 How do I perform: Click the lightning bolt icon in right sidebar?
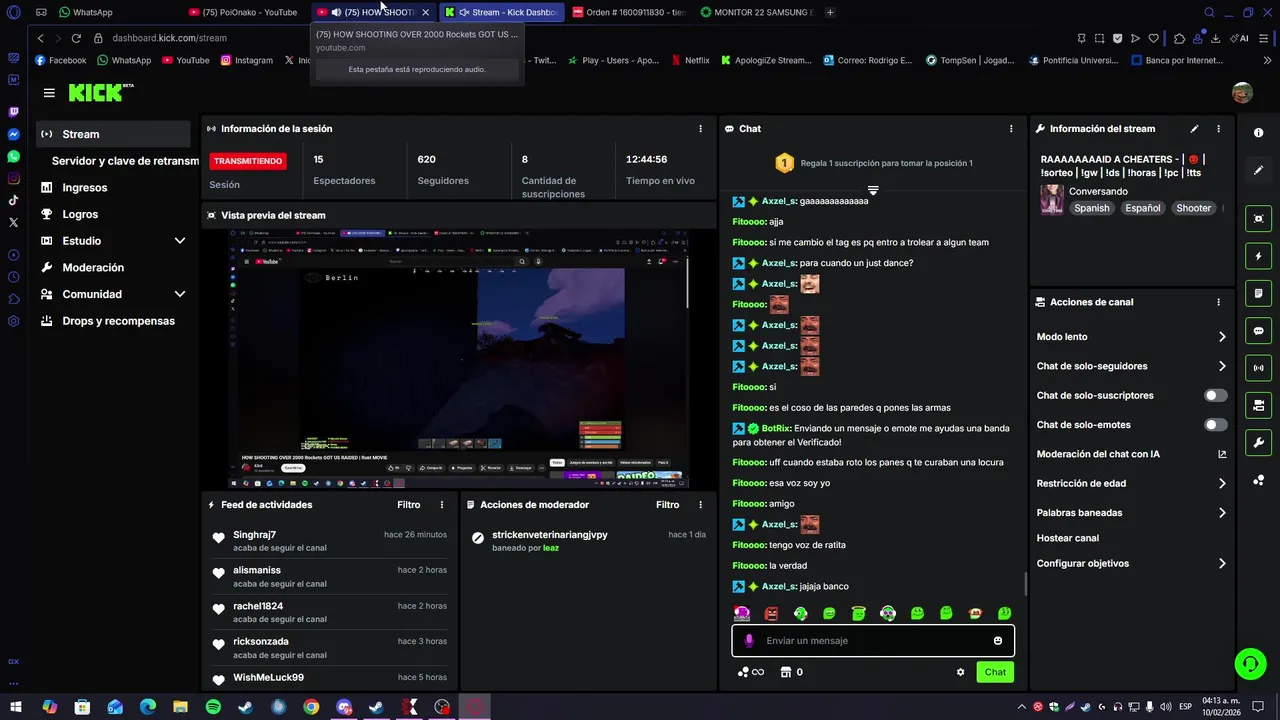coord(1258,256)
